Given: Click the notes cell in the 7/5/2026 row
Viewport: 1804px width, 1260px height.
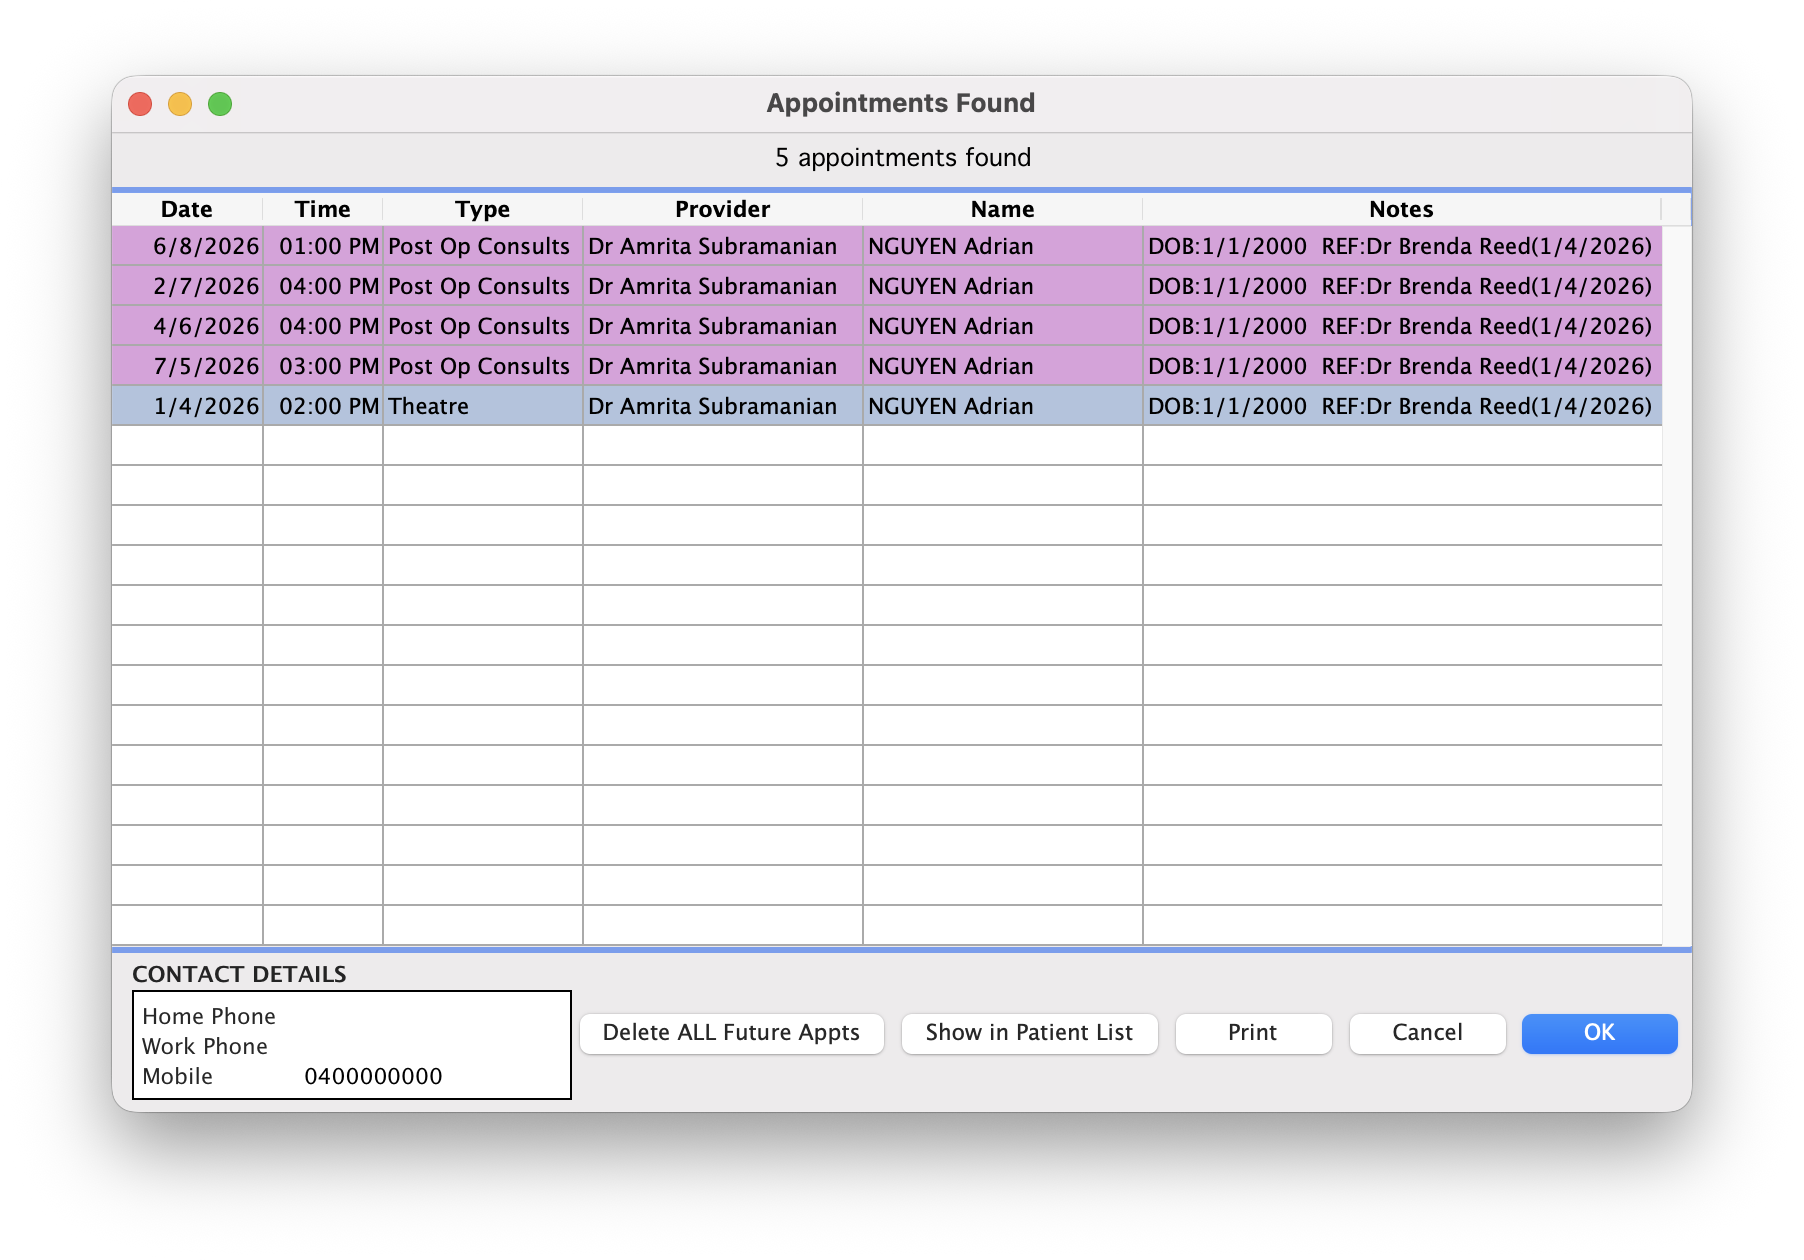Looking at the screenshot, I should point(1402,366).
